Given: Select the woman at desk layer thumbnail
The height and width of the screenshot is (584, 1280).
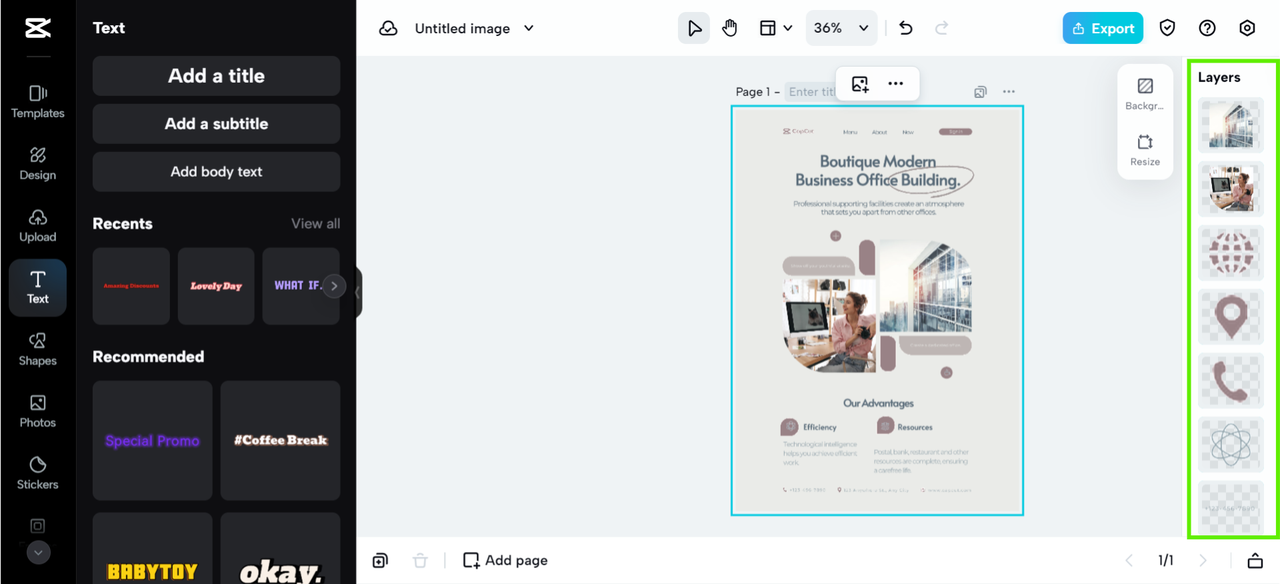Looking at the screenshot, I should coord(1231,189).
